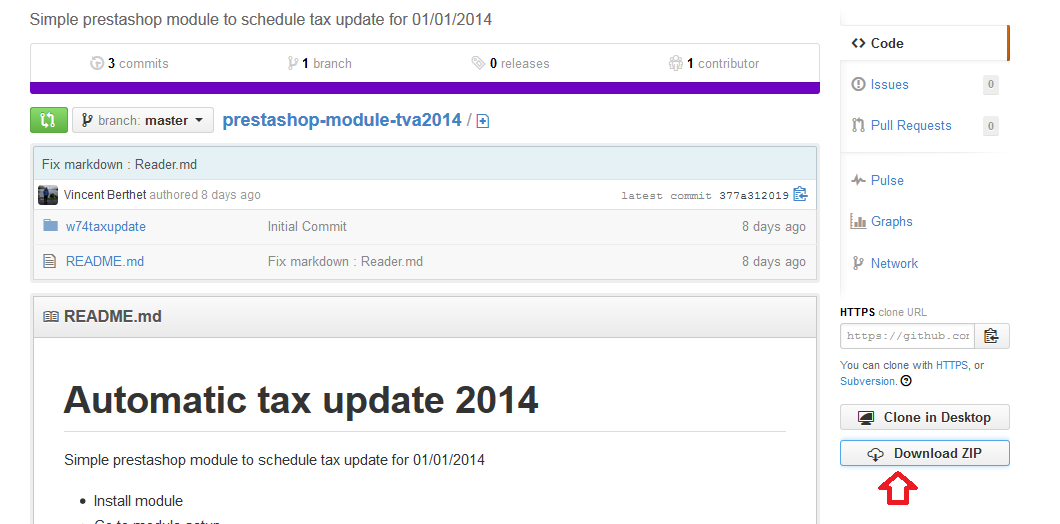The width and height of the screenshot is (1060, 524).
Task: Open the Graphs tab
Action: pos(891,222)
